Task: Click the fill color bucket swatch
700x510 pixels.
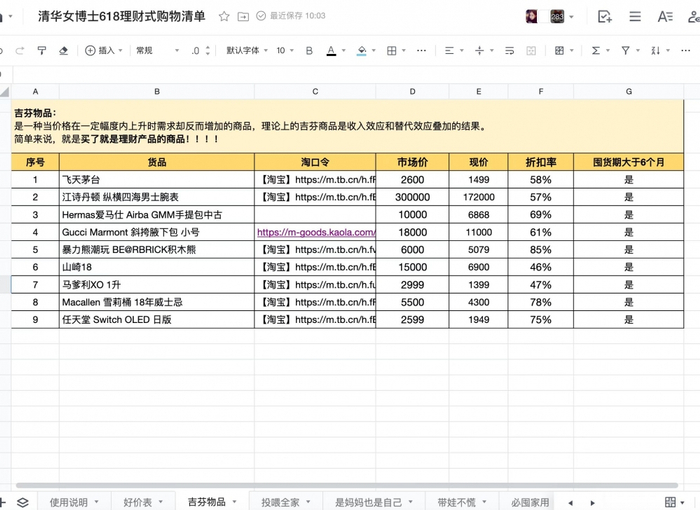Action: [x=361, y=50]
